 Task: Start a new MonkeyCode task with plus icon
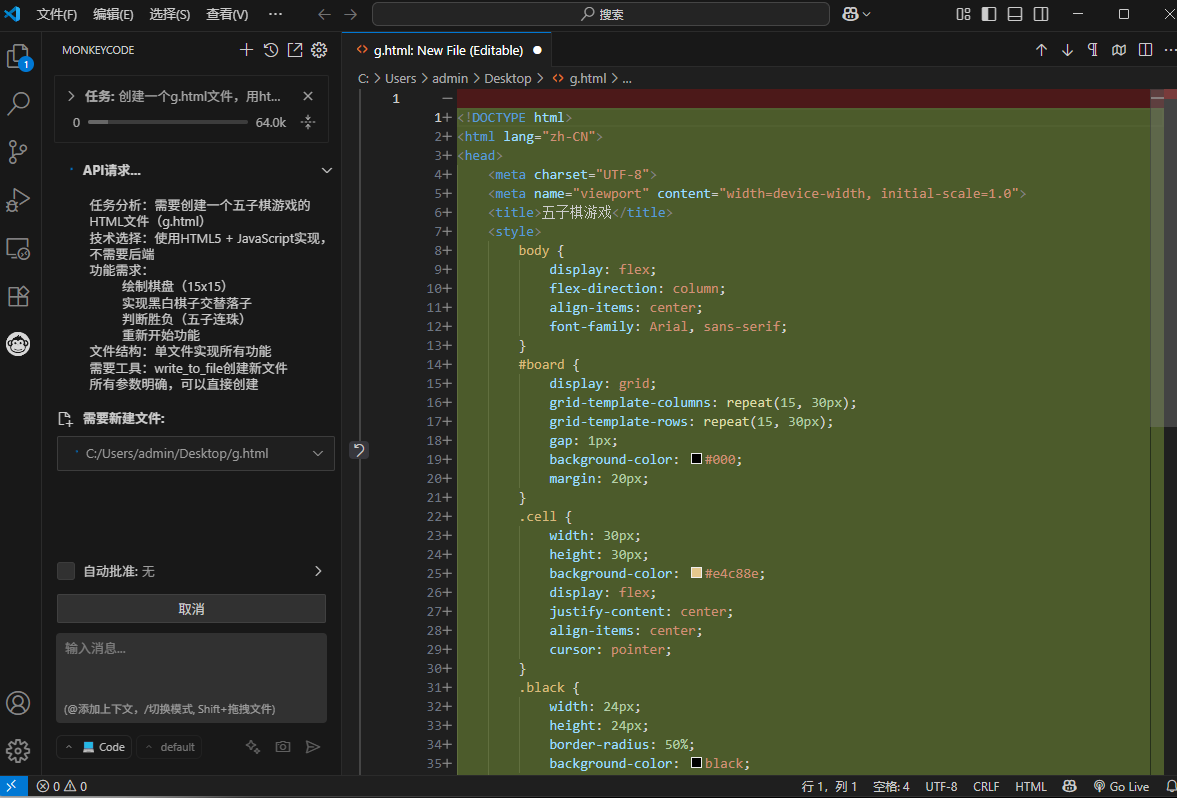coord(246,50)
